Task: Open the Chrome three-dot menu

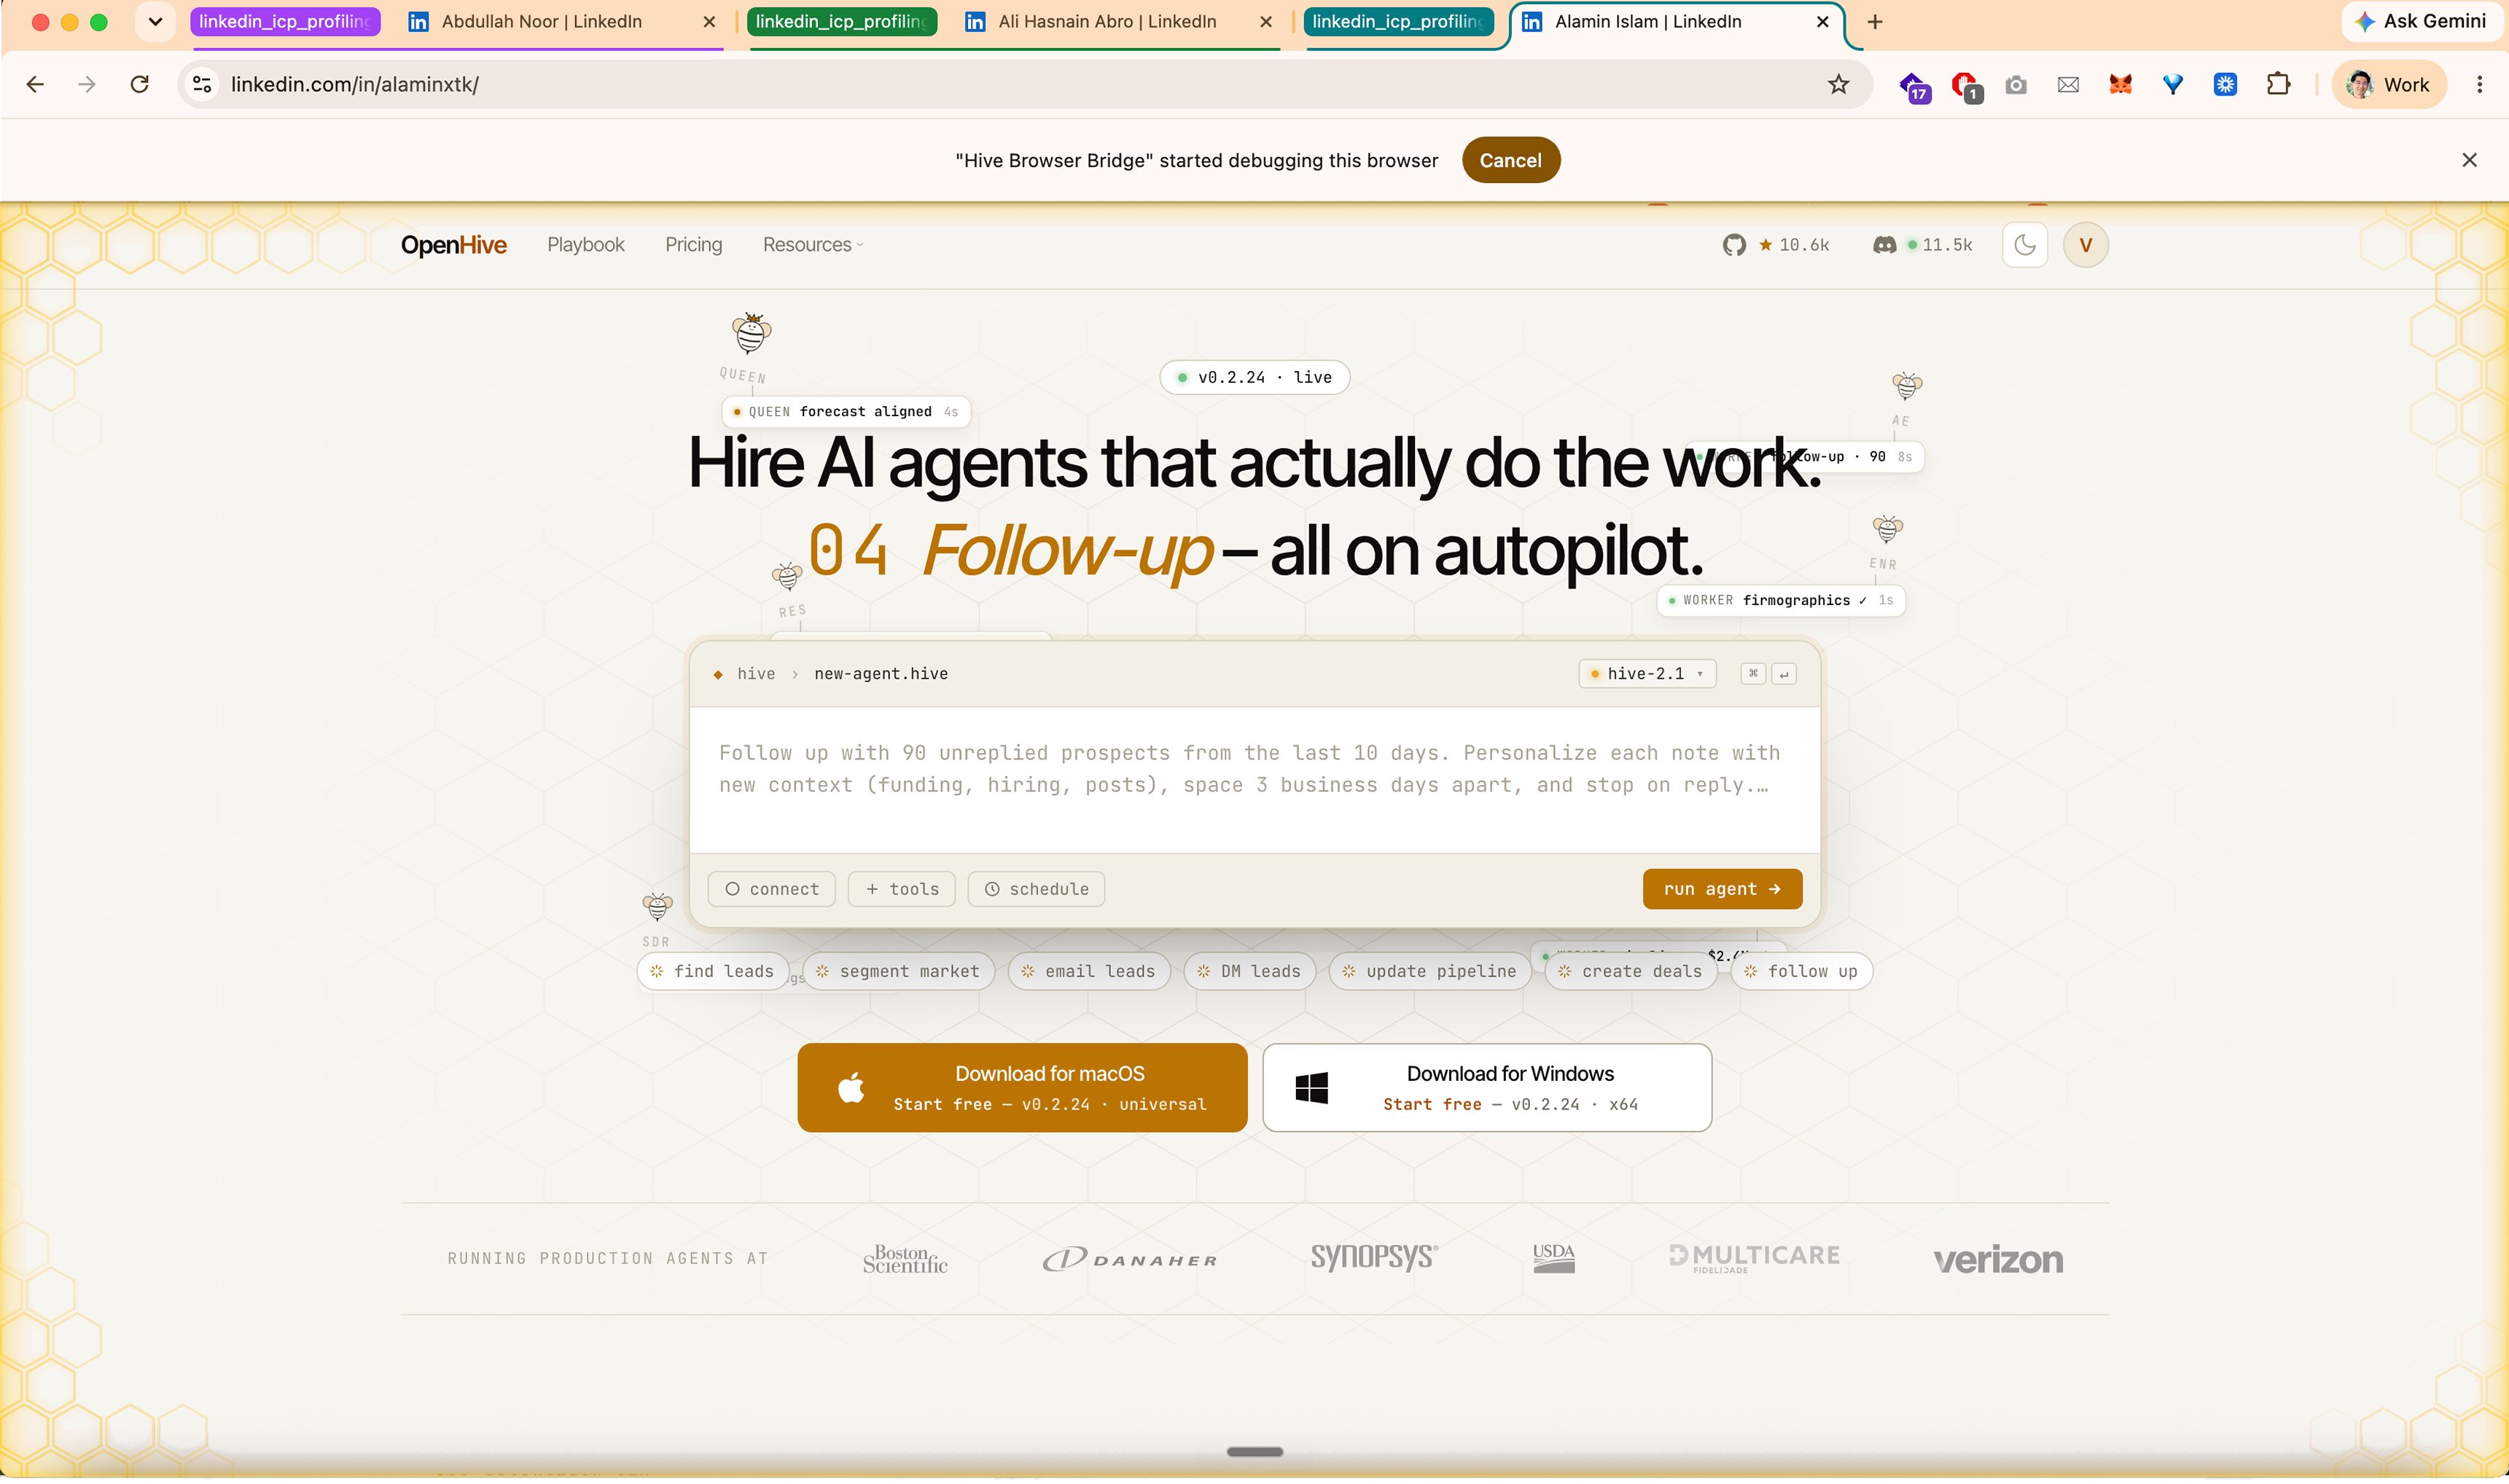Action: tap(2479, 84)
